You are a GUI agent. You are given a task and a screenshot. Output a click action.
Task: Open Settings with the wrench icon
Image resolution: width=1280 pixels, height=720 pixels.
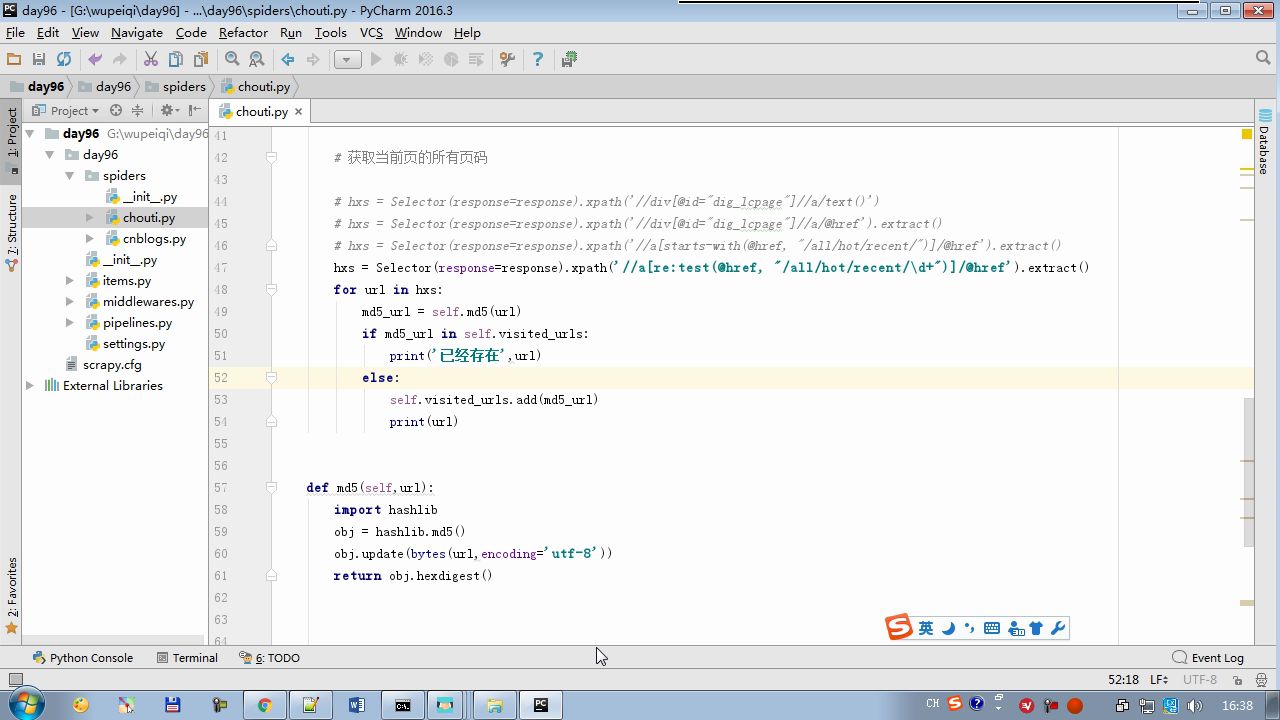507,59
